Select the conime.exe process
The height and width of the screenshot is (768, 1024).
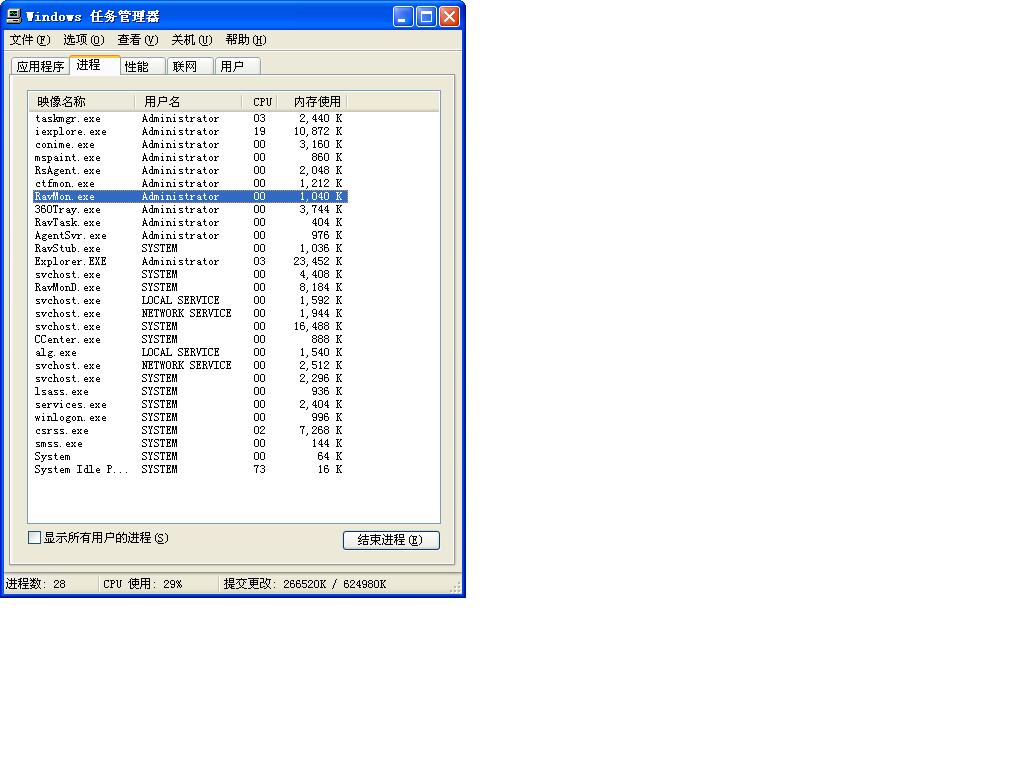click(189, 145)
